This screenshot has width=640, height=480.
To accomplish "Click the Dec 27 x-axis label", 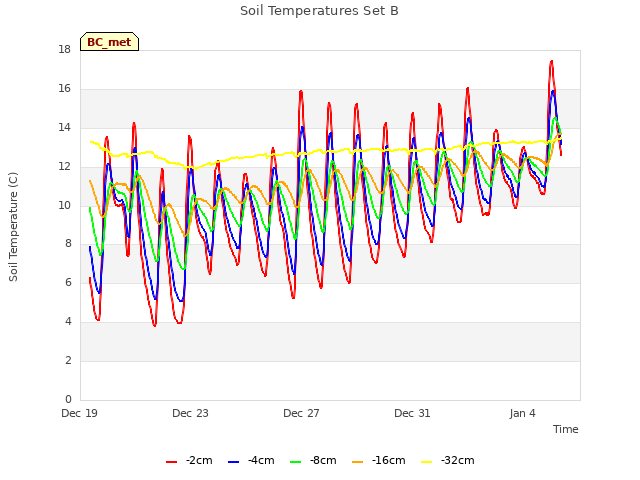I will [301, 413].
